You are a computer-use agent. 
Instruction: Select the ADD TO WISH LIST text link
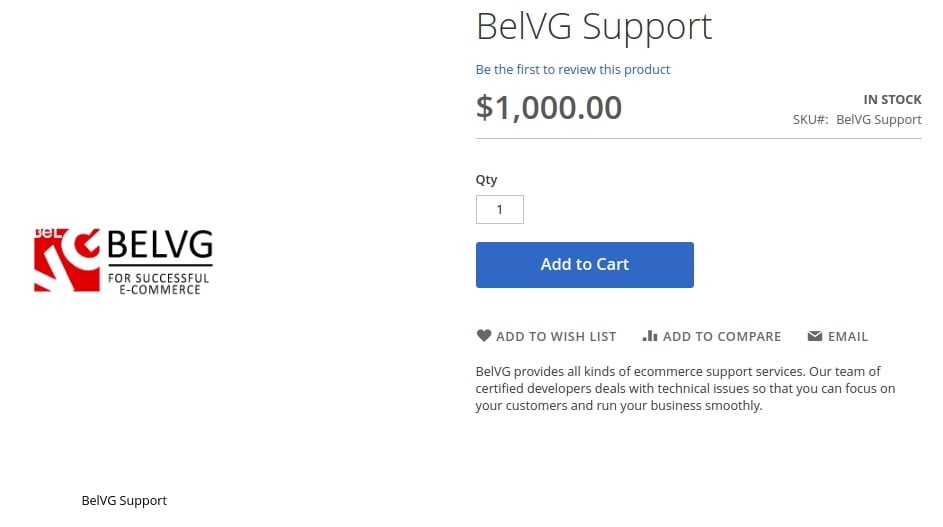coord(556,336)
